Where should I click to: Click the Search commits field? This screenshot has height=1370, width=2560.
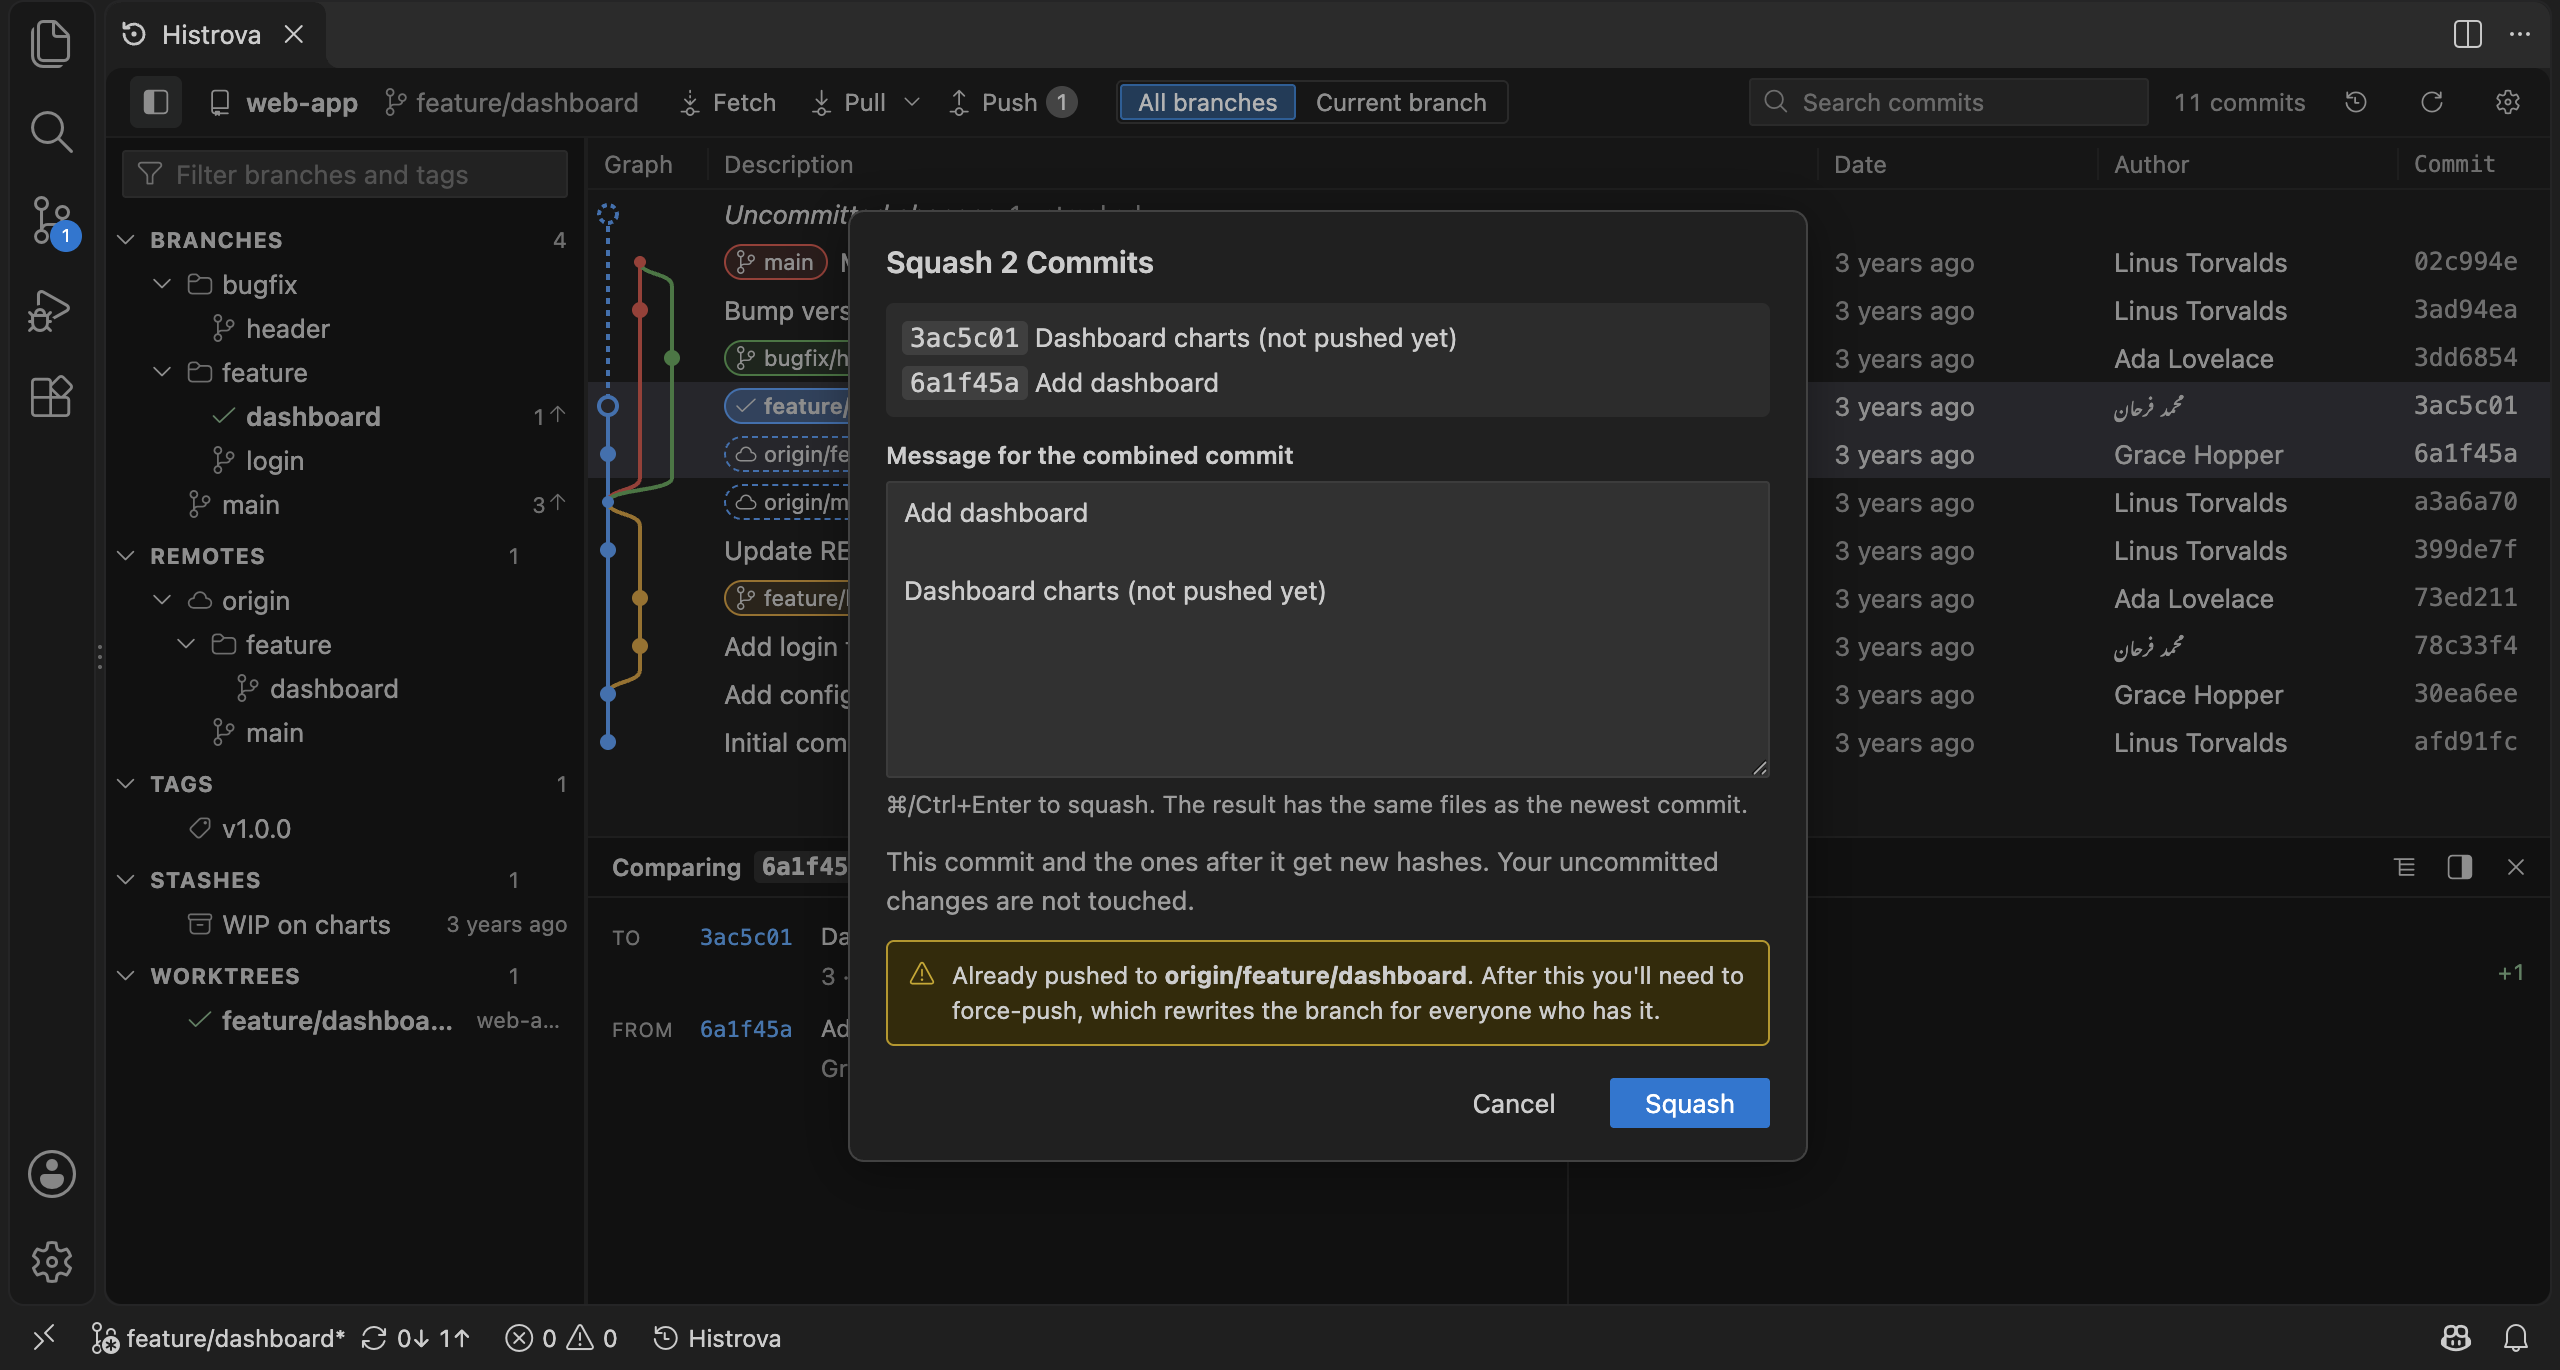(x=1948, y=102)
